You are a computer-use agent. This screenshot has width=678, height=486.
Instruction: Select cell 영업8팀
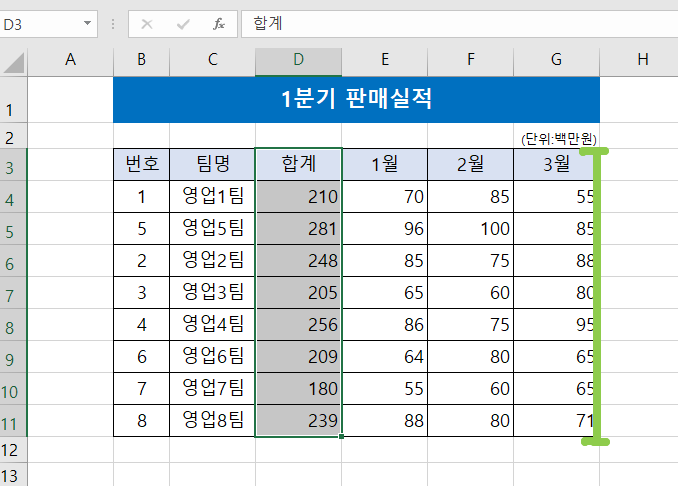coord(212,420)
